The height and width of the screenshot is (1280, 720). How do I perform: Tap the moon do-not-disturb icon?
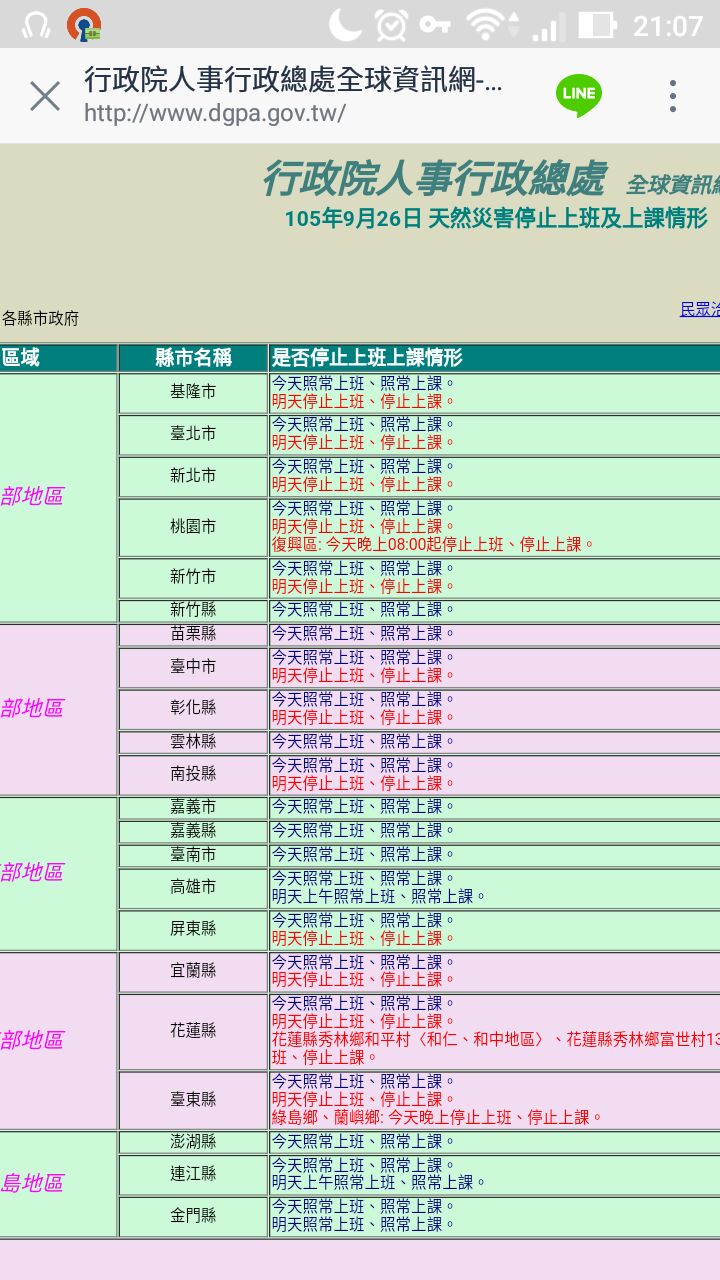point(345,24)
